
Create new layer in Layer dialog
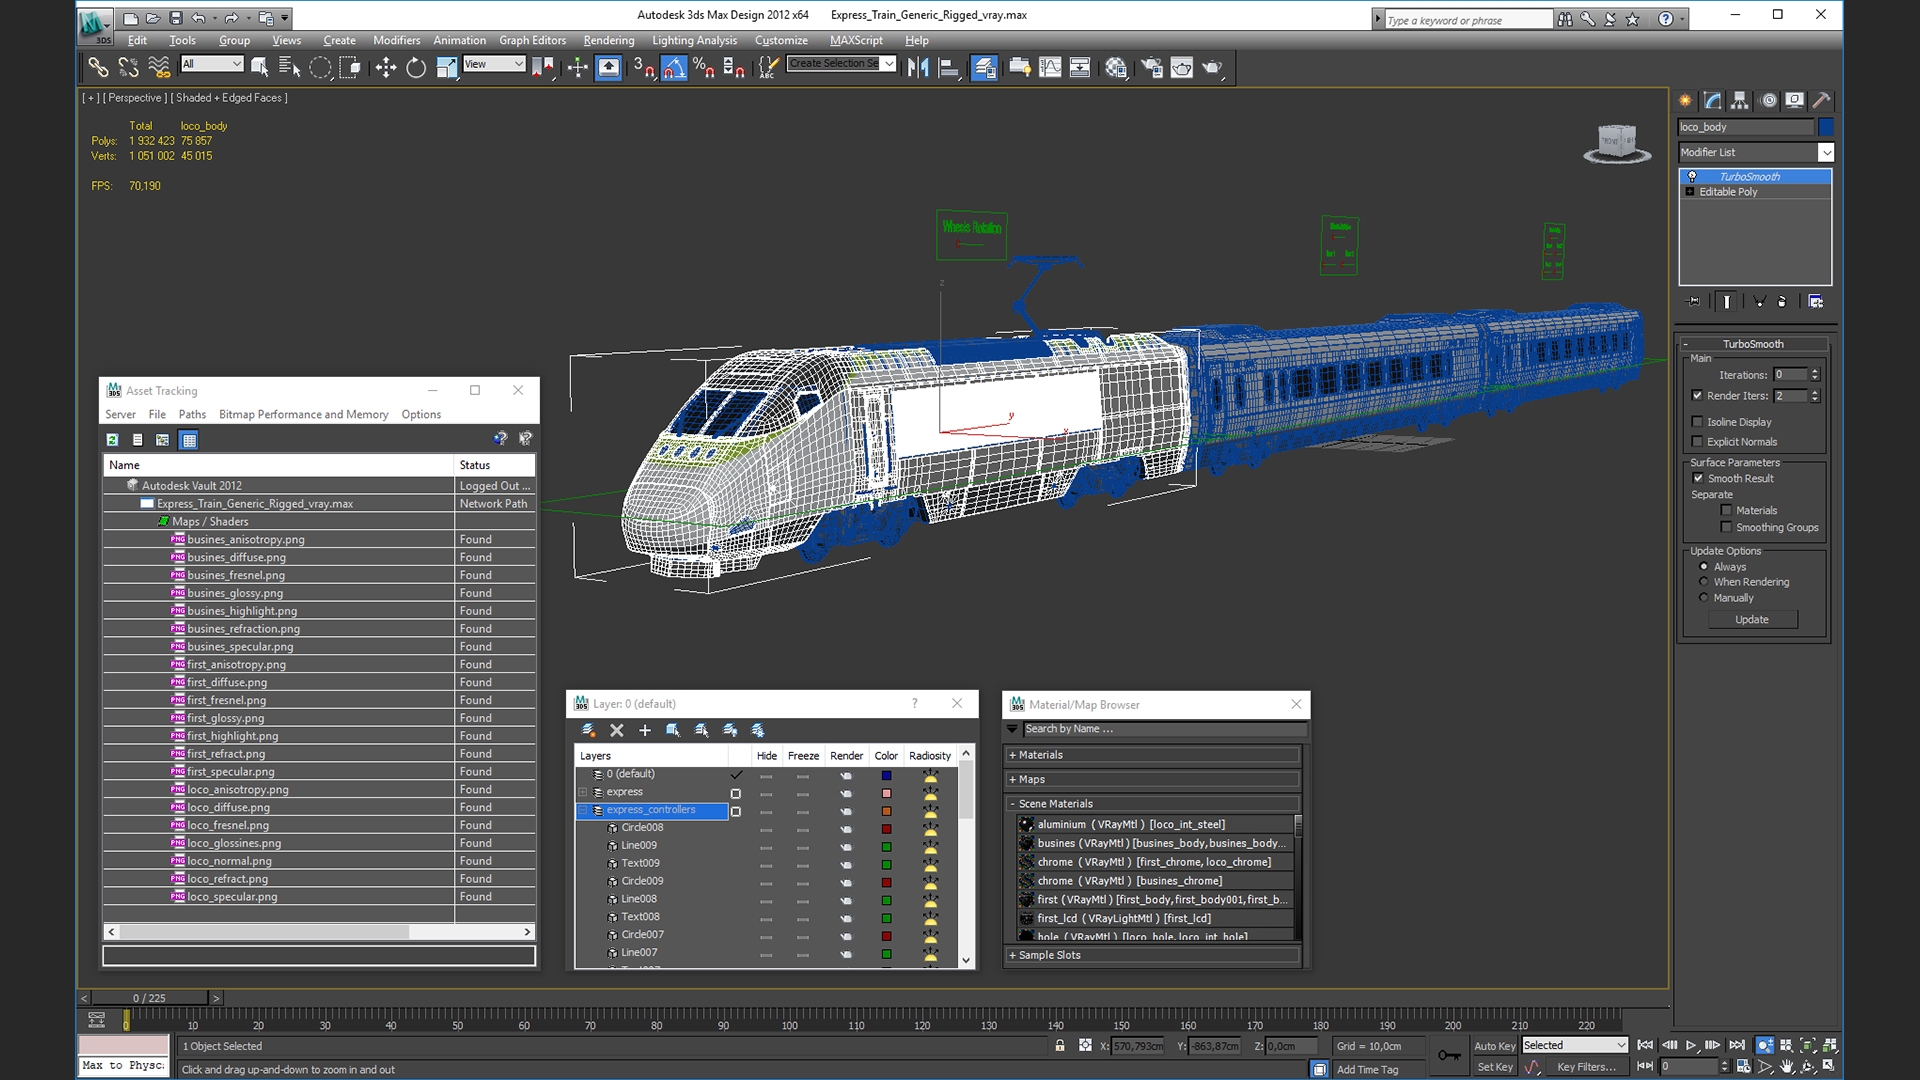pos(589,730)
